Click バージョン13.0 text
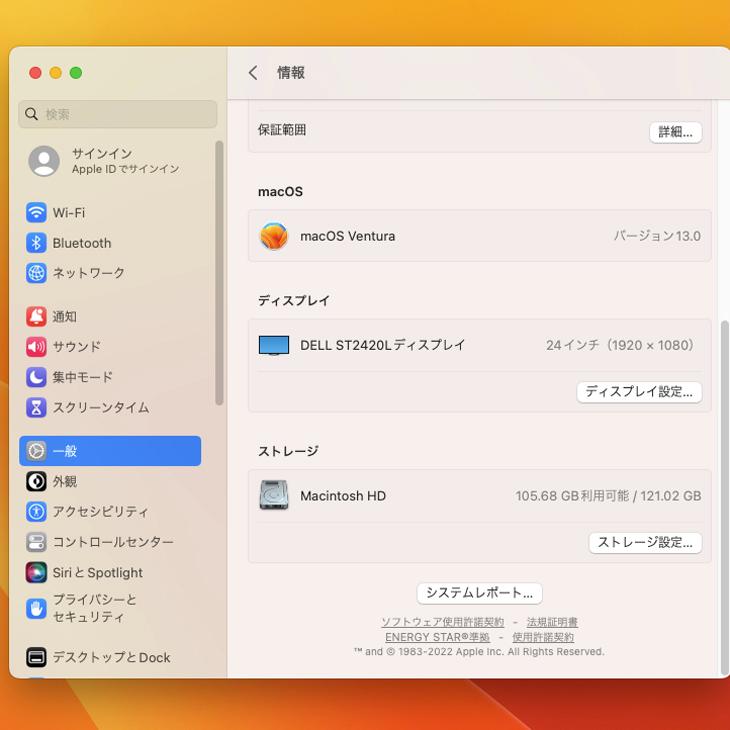The width and height of the screenshot is (730, 730). (x=657, y=236)
